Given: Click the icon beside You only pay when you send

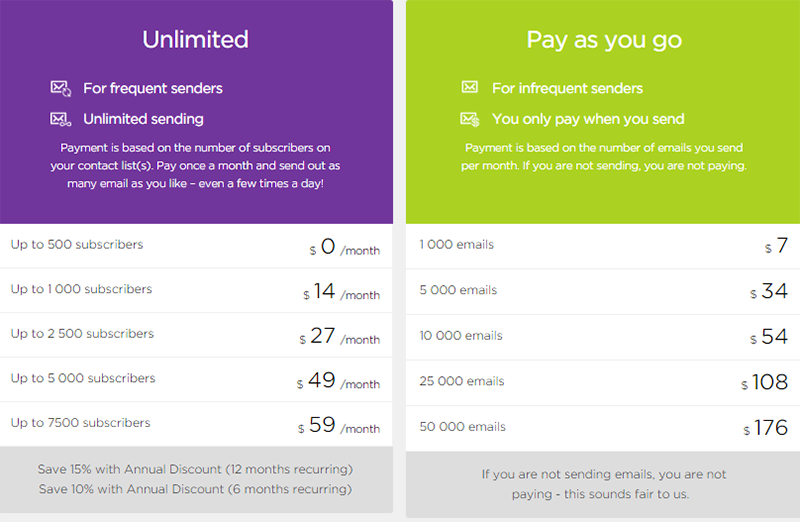Looking at the screenshot, I should click(x=470, y=119).
